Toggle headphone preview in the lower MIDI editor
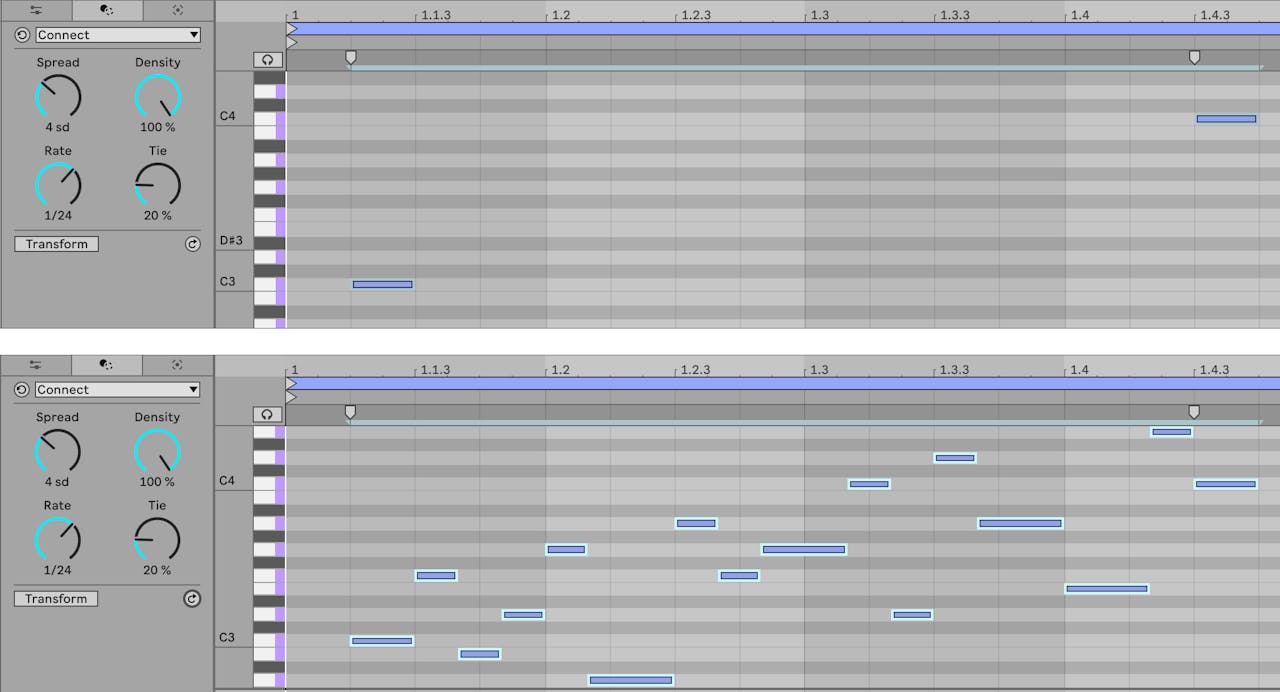This screenshot has width=1280, height=692. click(267, 413)
